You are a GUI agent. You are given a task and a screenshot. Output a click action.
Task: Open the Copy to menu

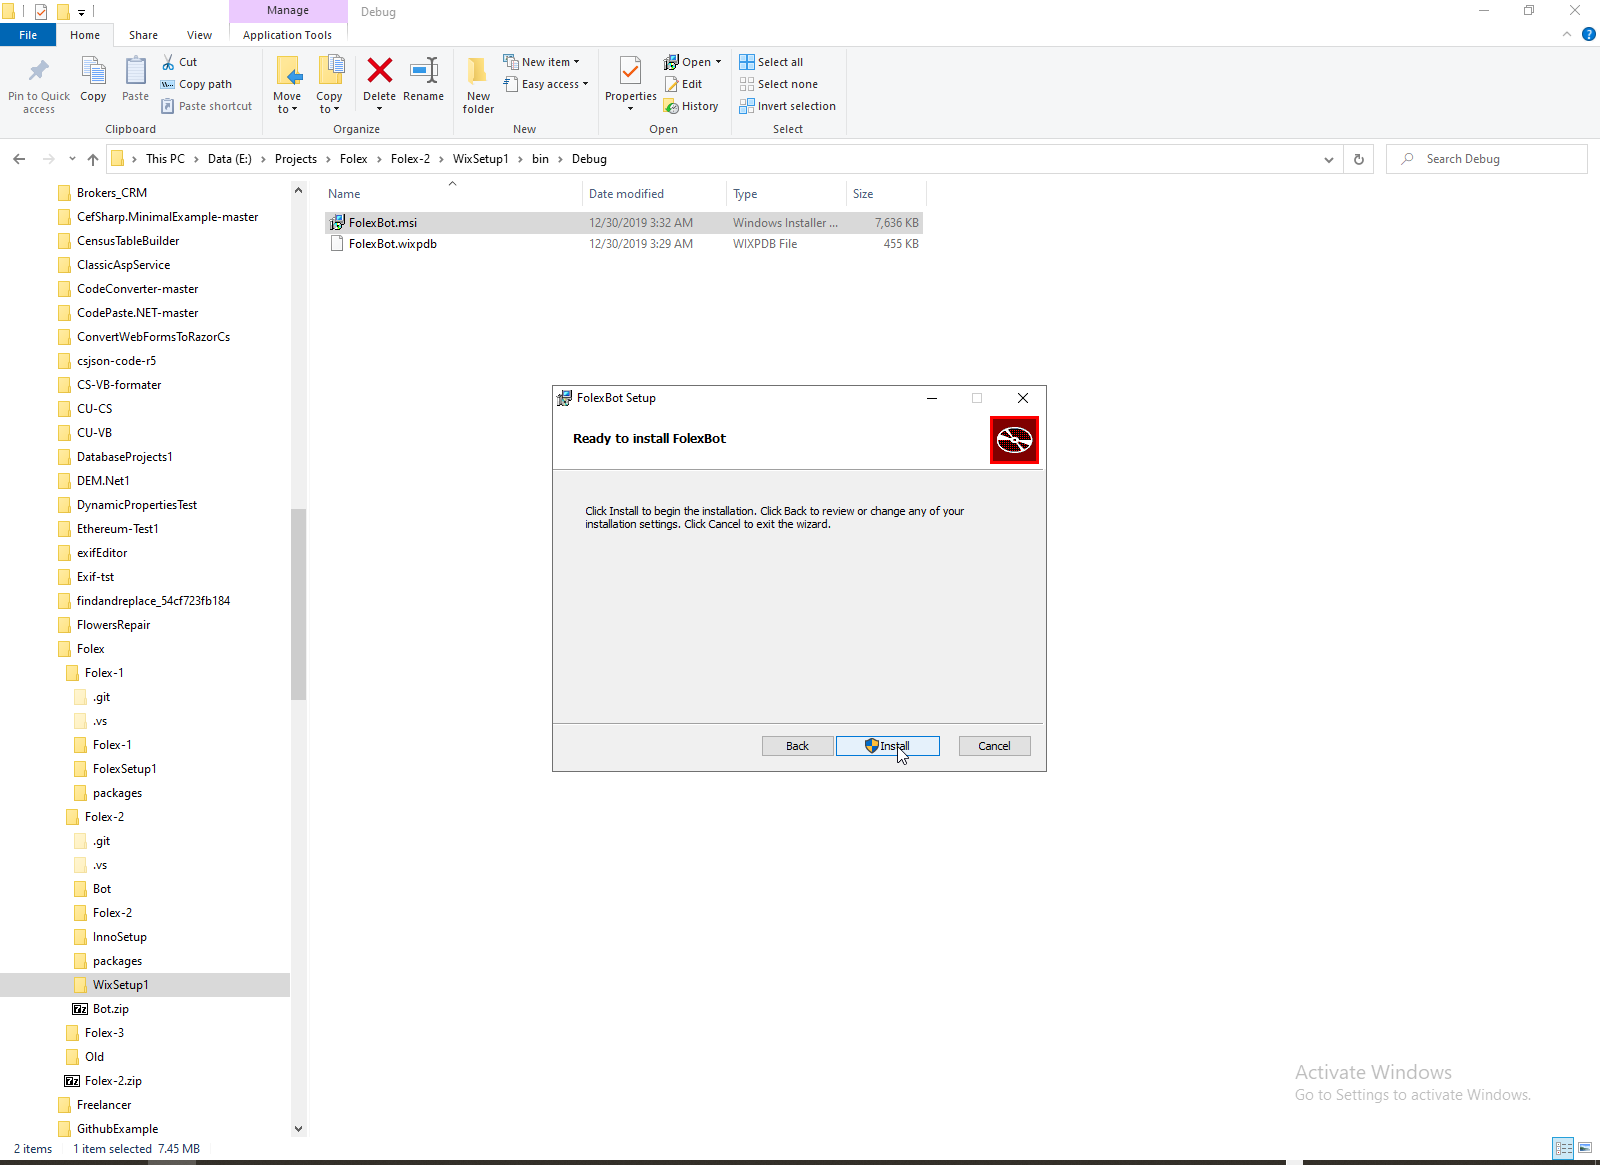329,85
